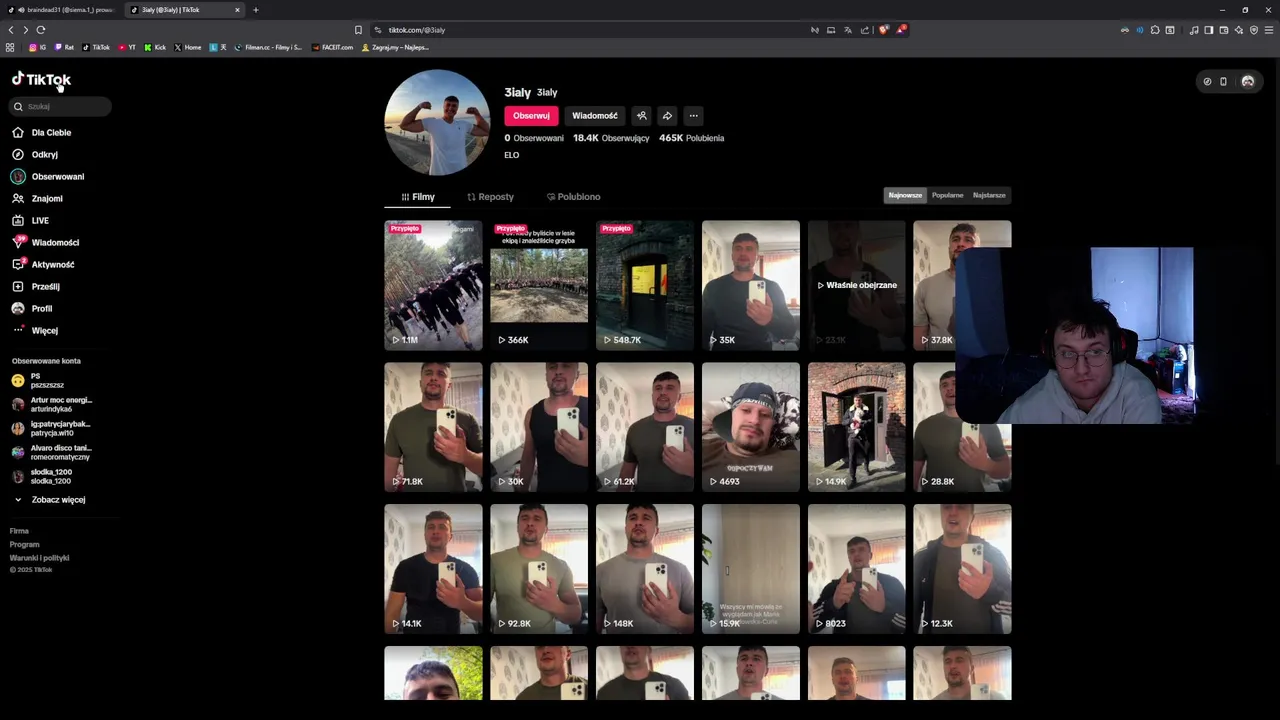This screenshot has height=720, width=1280.
Task: Click the Program footer link
Action: click(x=24, y=545)
